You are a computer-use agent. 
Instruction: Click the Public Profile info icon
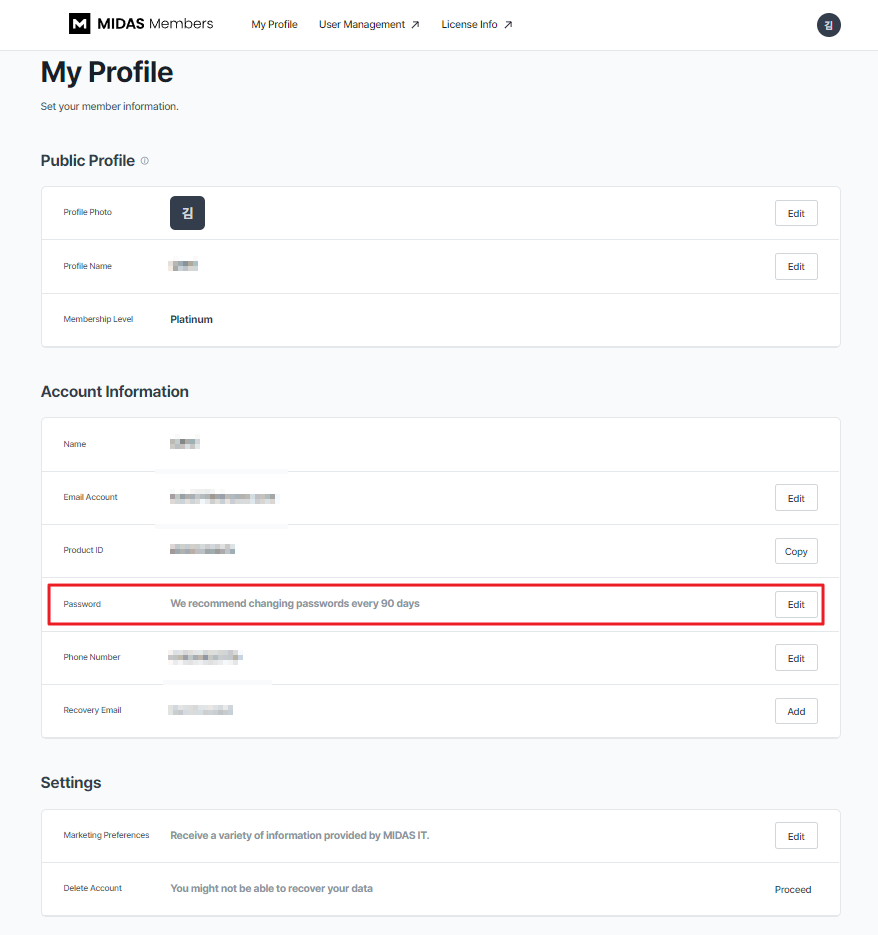coord(144,161)
